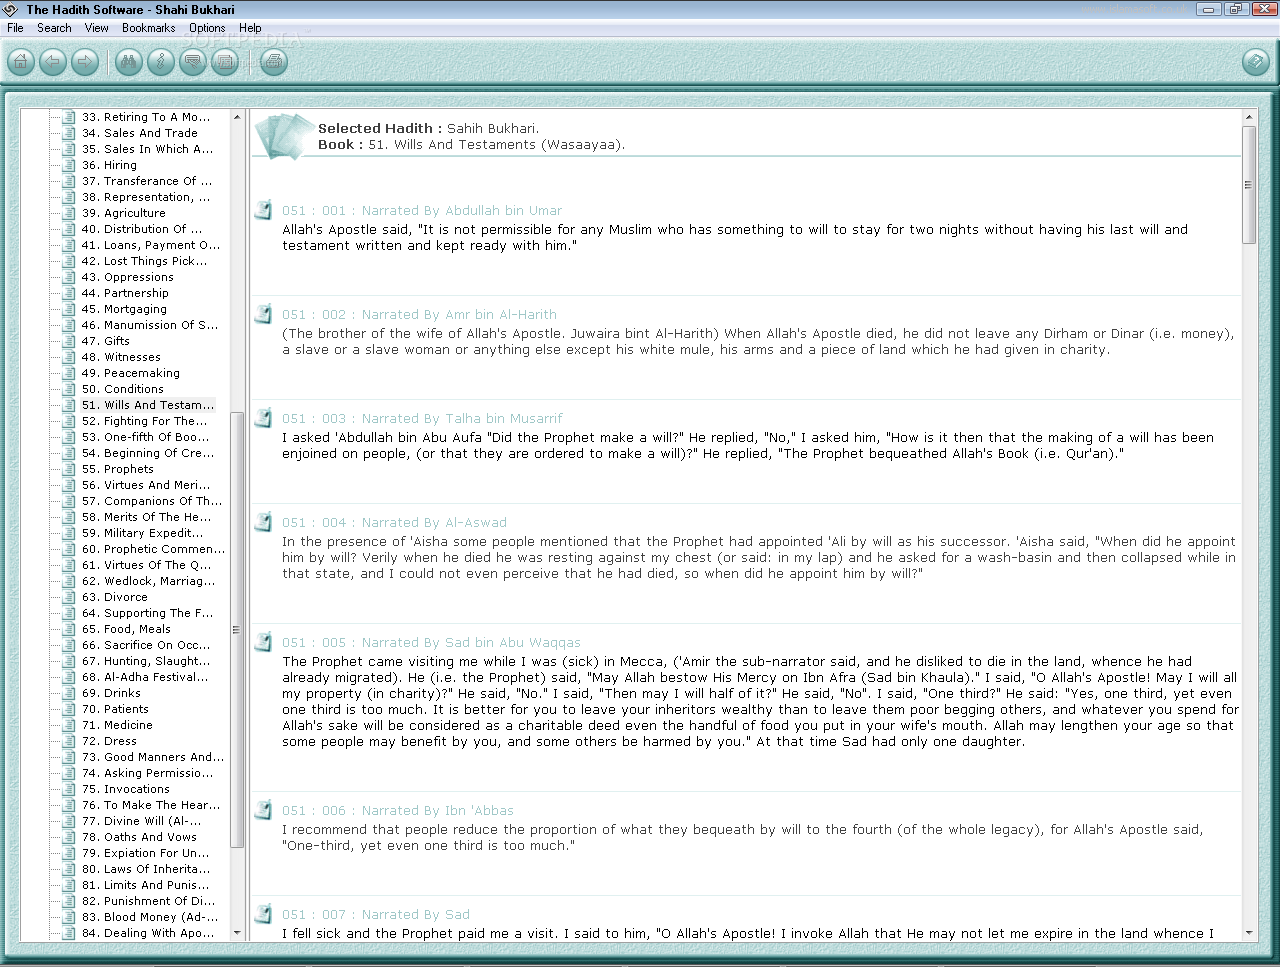Select book 48. Witnesses

[121, 357]
